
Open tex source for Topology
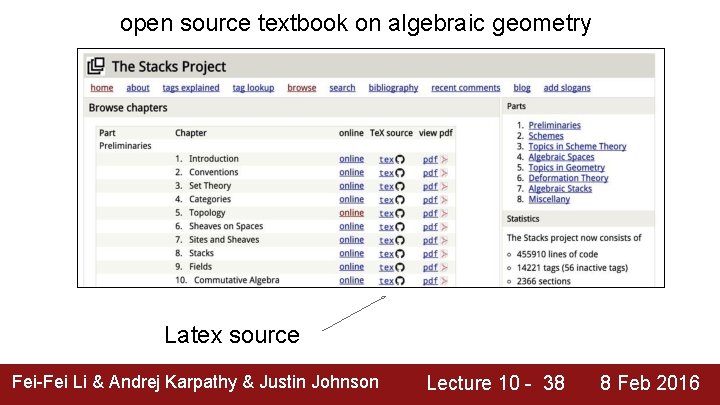tap(386, 214)
